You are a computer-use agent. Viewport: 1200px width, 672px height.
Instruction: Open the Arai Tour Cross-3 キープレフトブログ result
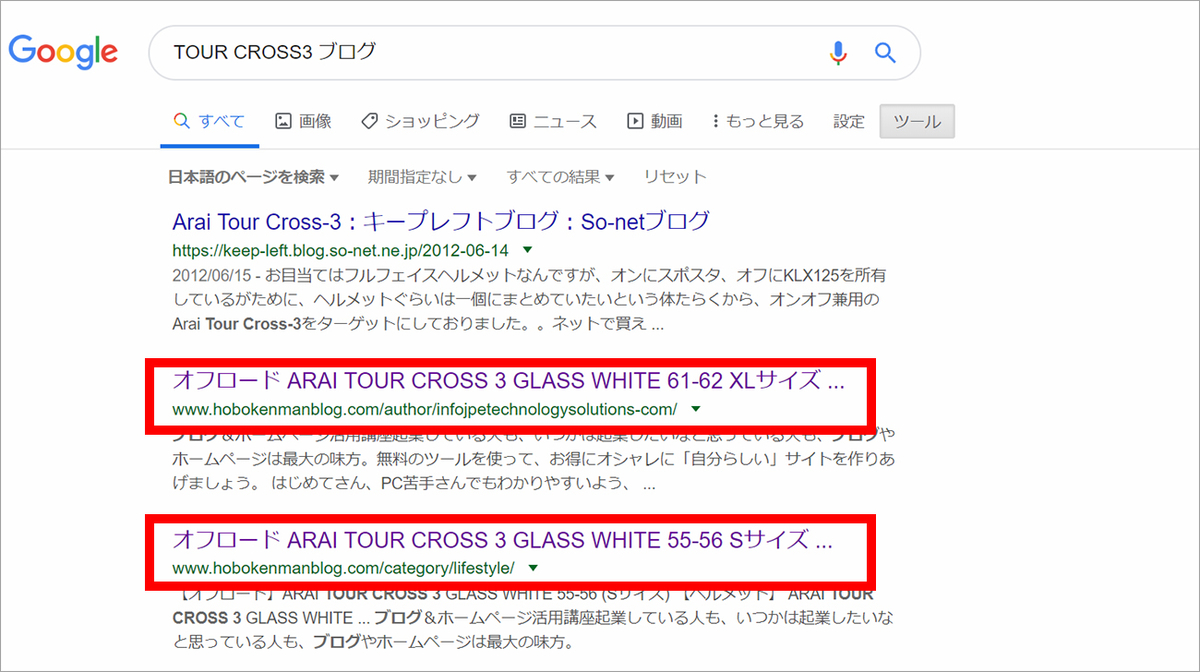(x=441, y=221)
